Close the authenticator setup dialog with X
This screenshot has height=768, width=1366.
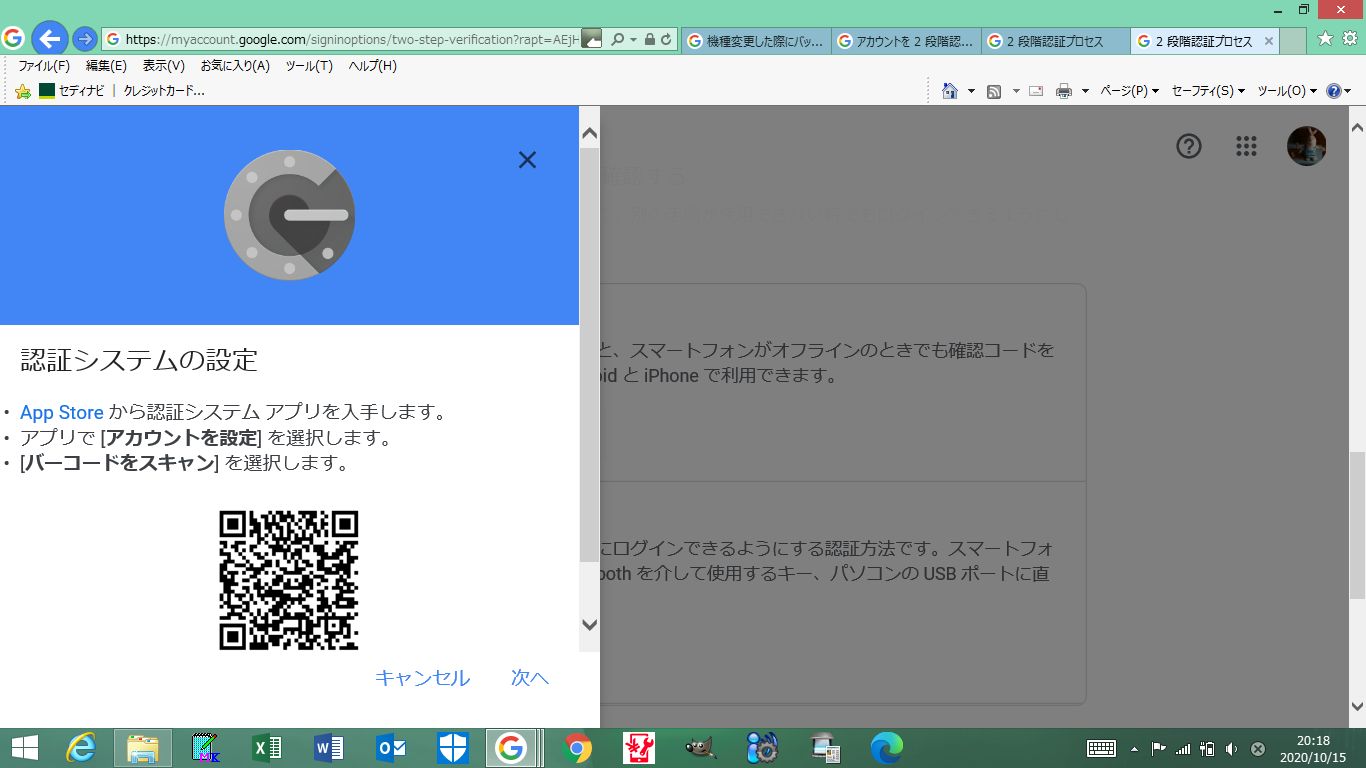click(x=527, y=160)
